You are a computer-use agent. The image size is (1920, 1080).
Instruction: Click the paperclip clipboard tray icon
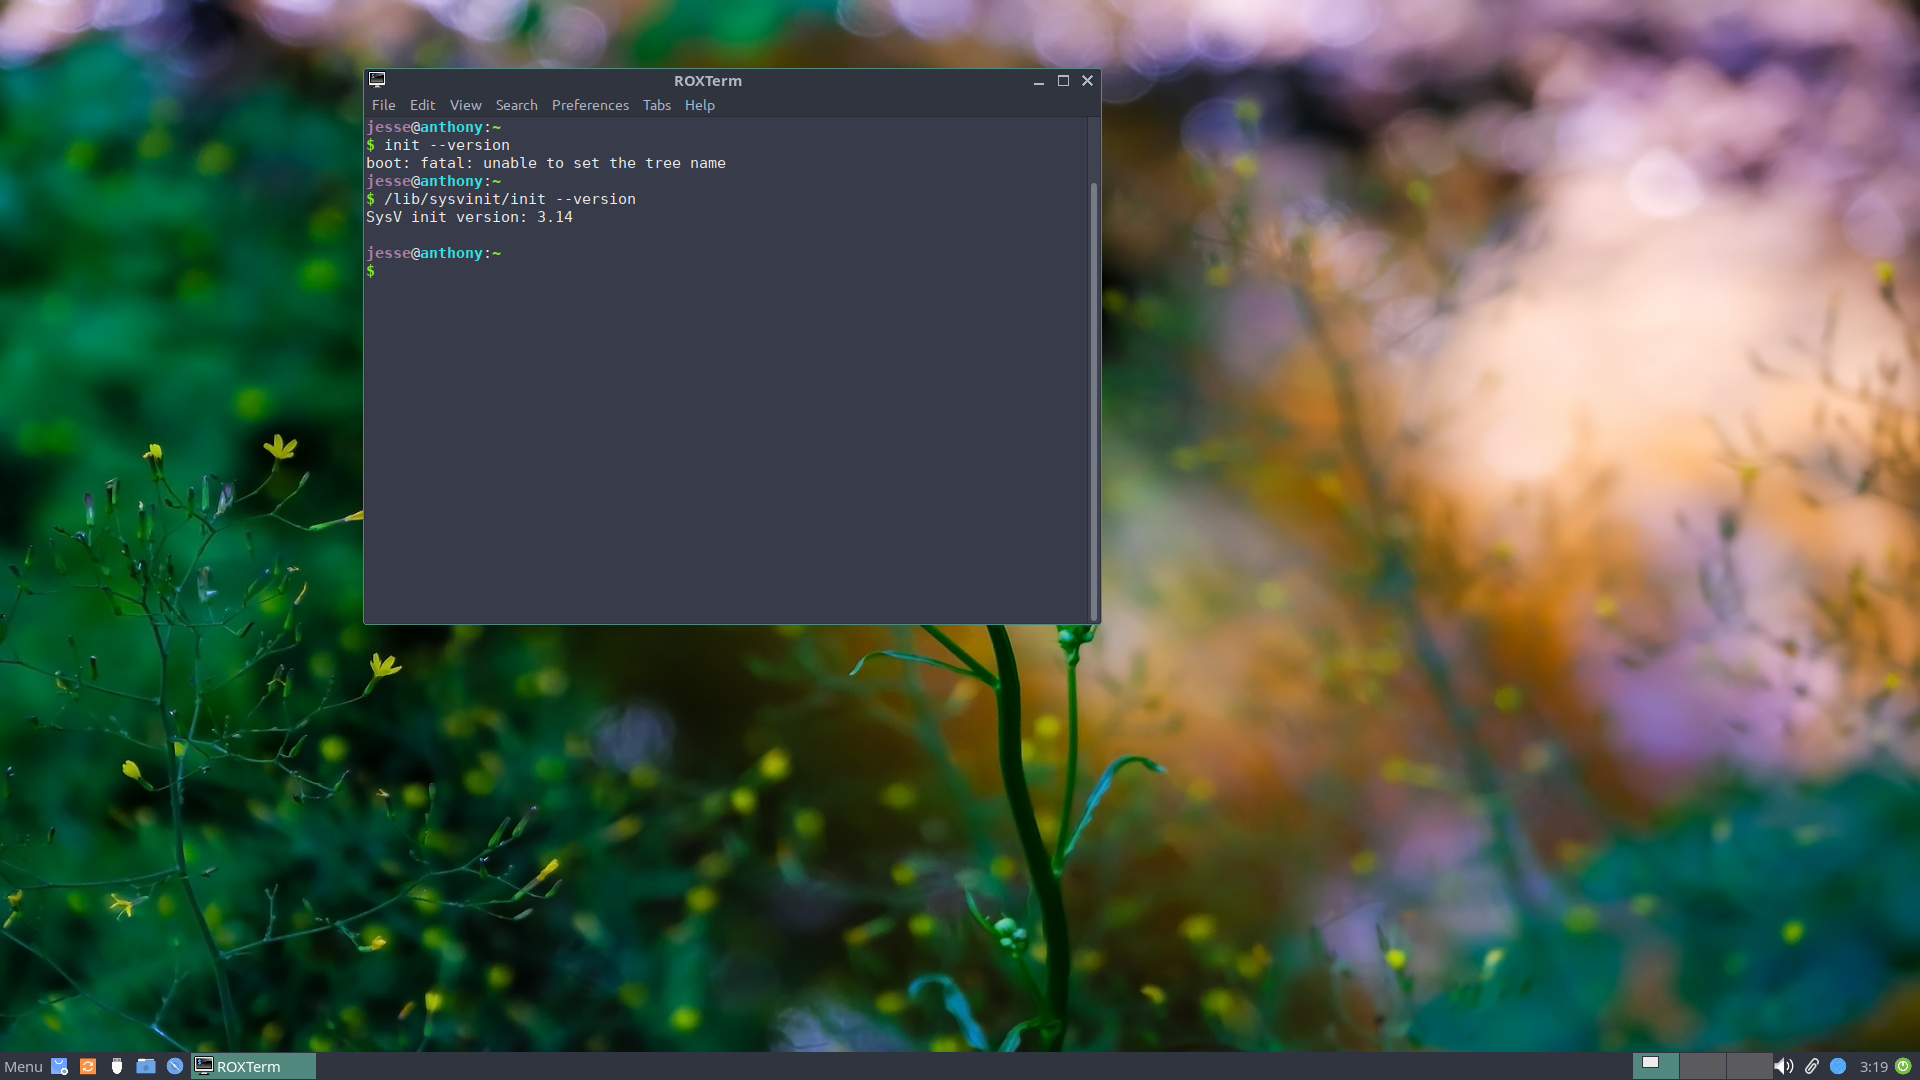(1811, 1066)
